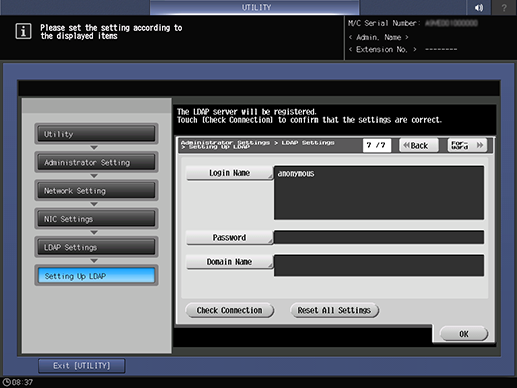Open the Utility menu level
The image size is (517, 388).
pyautogui.click(x=96, y=134)
